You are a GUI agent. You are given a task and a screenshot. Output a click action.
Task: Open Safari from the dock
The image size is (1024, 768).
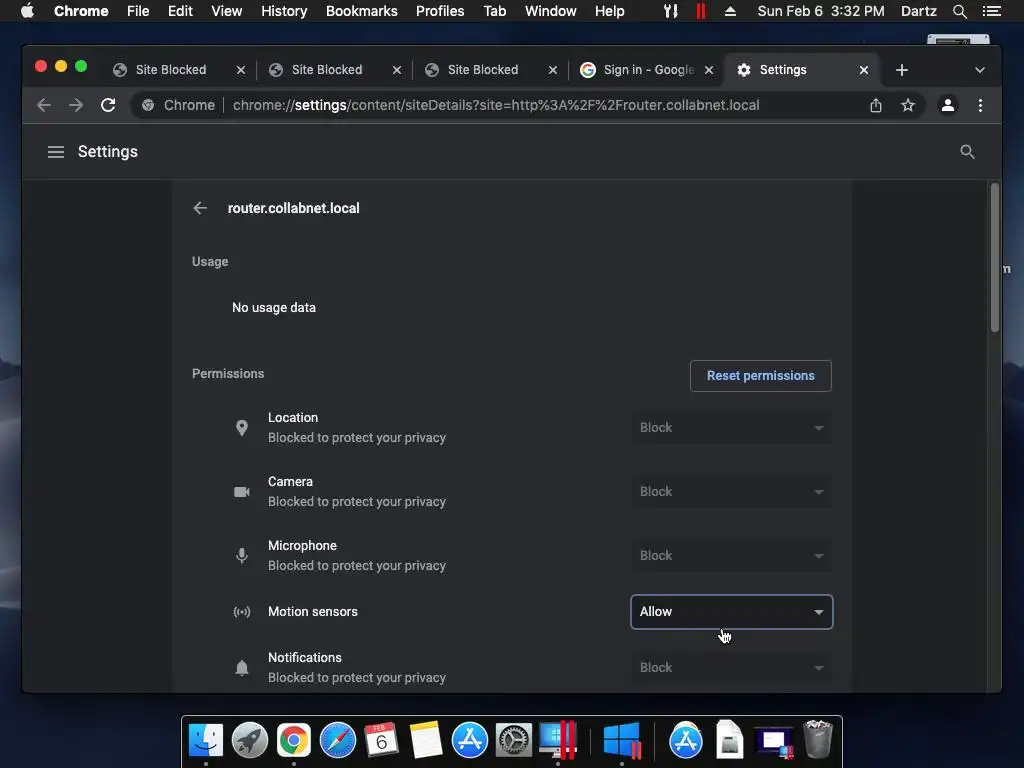pos(338,741)
